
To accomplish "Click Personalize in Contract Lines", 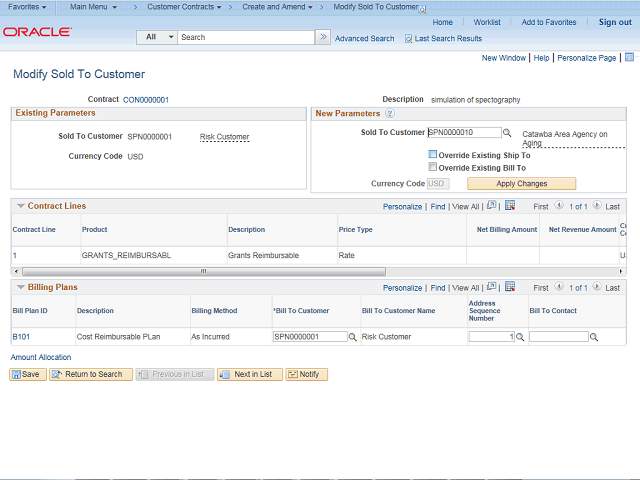I will (402, 207).
